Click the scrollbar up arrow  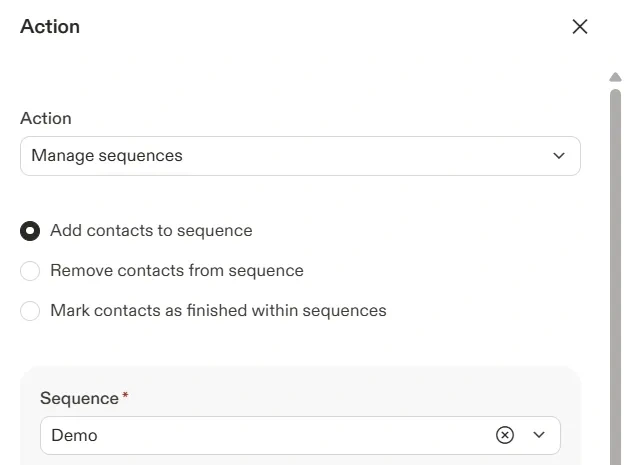point(616,77)
